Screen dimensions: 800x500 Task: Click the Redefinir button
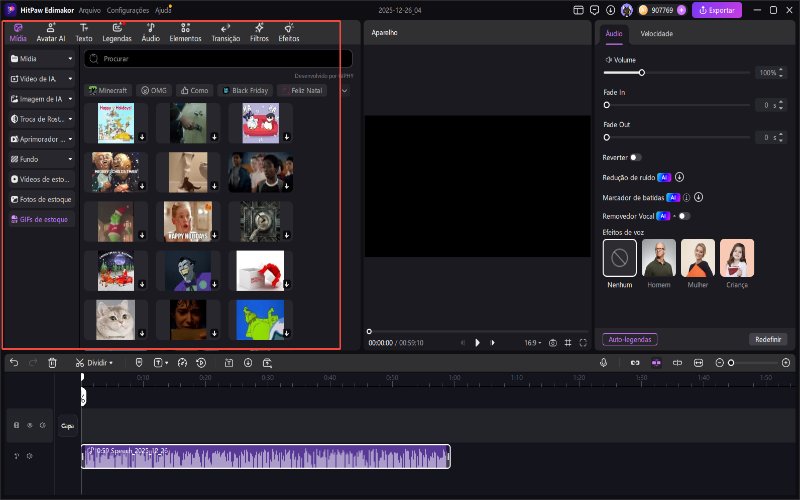click(768, 339)
